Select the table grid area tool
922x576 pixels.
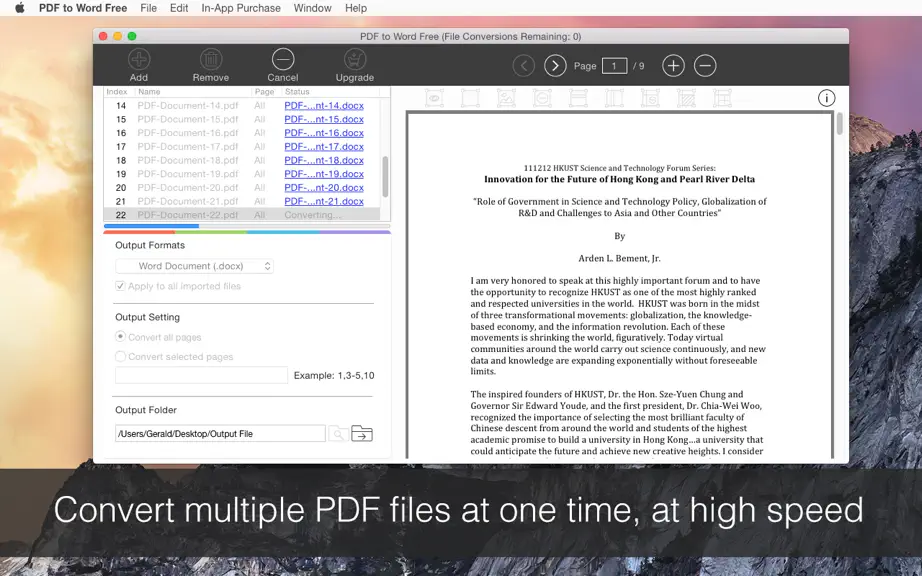(x=722, y=98)
